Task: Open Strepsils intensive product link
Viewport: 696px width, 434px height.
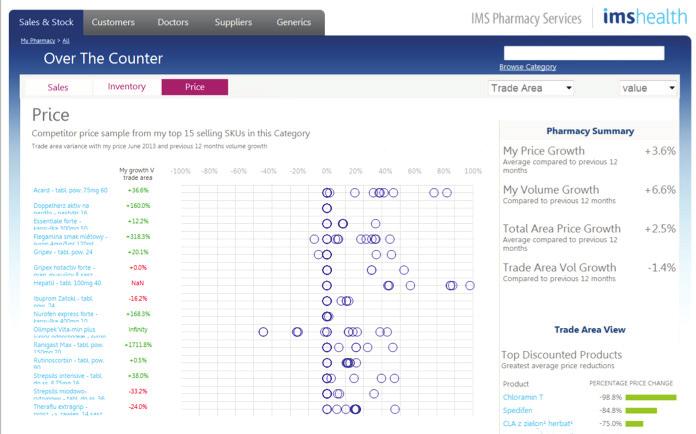Action: 68,379
